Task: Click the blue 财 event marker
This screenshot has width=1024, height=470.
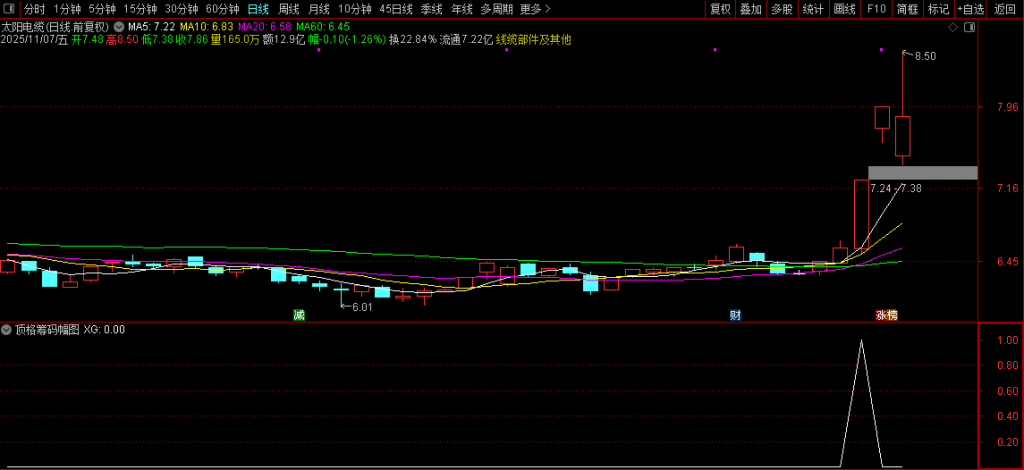Action: click(735, 315)
